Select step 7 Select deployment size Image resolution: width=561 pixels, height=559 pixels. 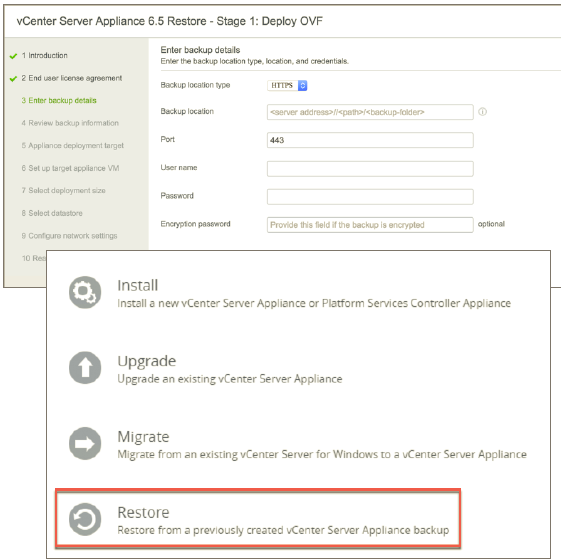[x=63, y=190]
